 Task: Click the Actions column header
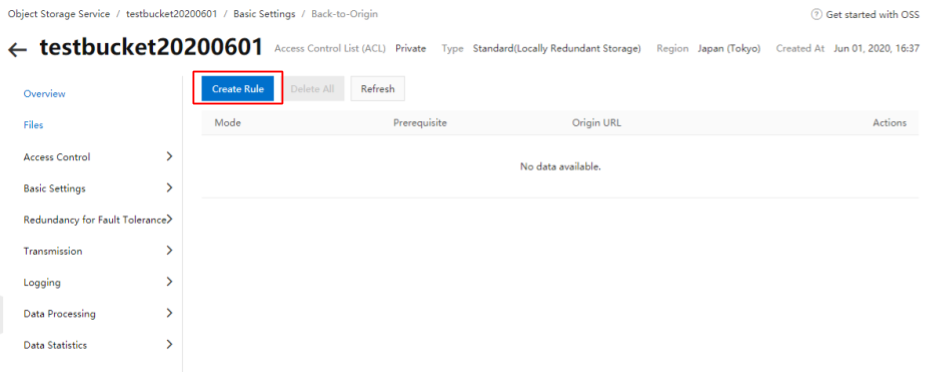[x=890, y=123]
